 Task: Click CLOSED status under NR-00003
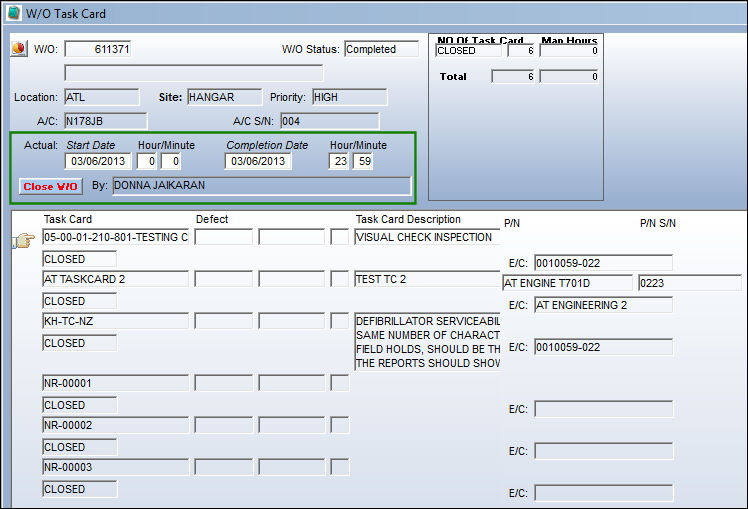(80, 489)
